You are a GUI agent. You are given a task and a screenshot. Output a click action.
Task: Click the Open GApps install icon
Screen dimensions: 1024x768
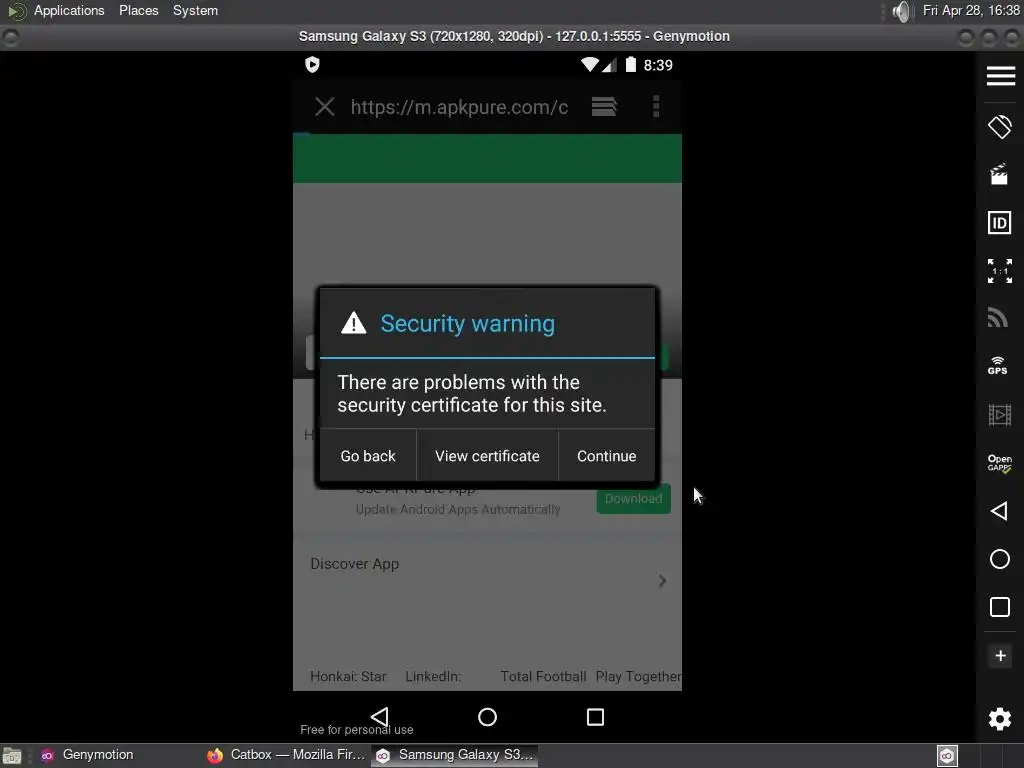(999, 463)
